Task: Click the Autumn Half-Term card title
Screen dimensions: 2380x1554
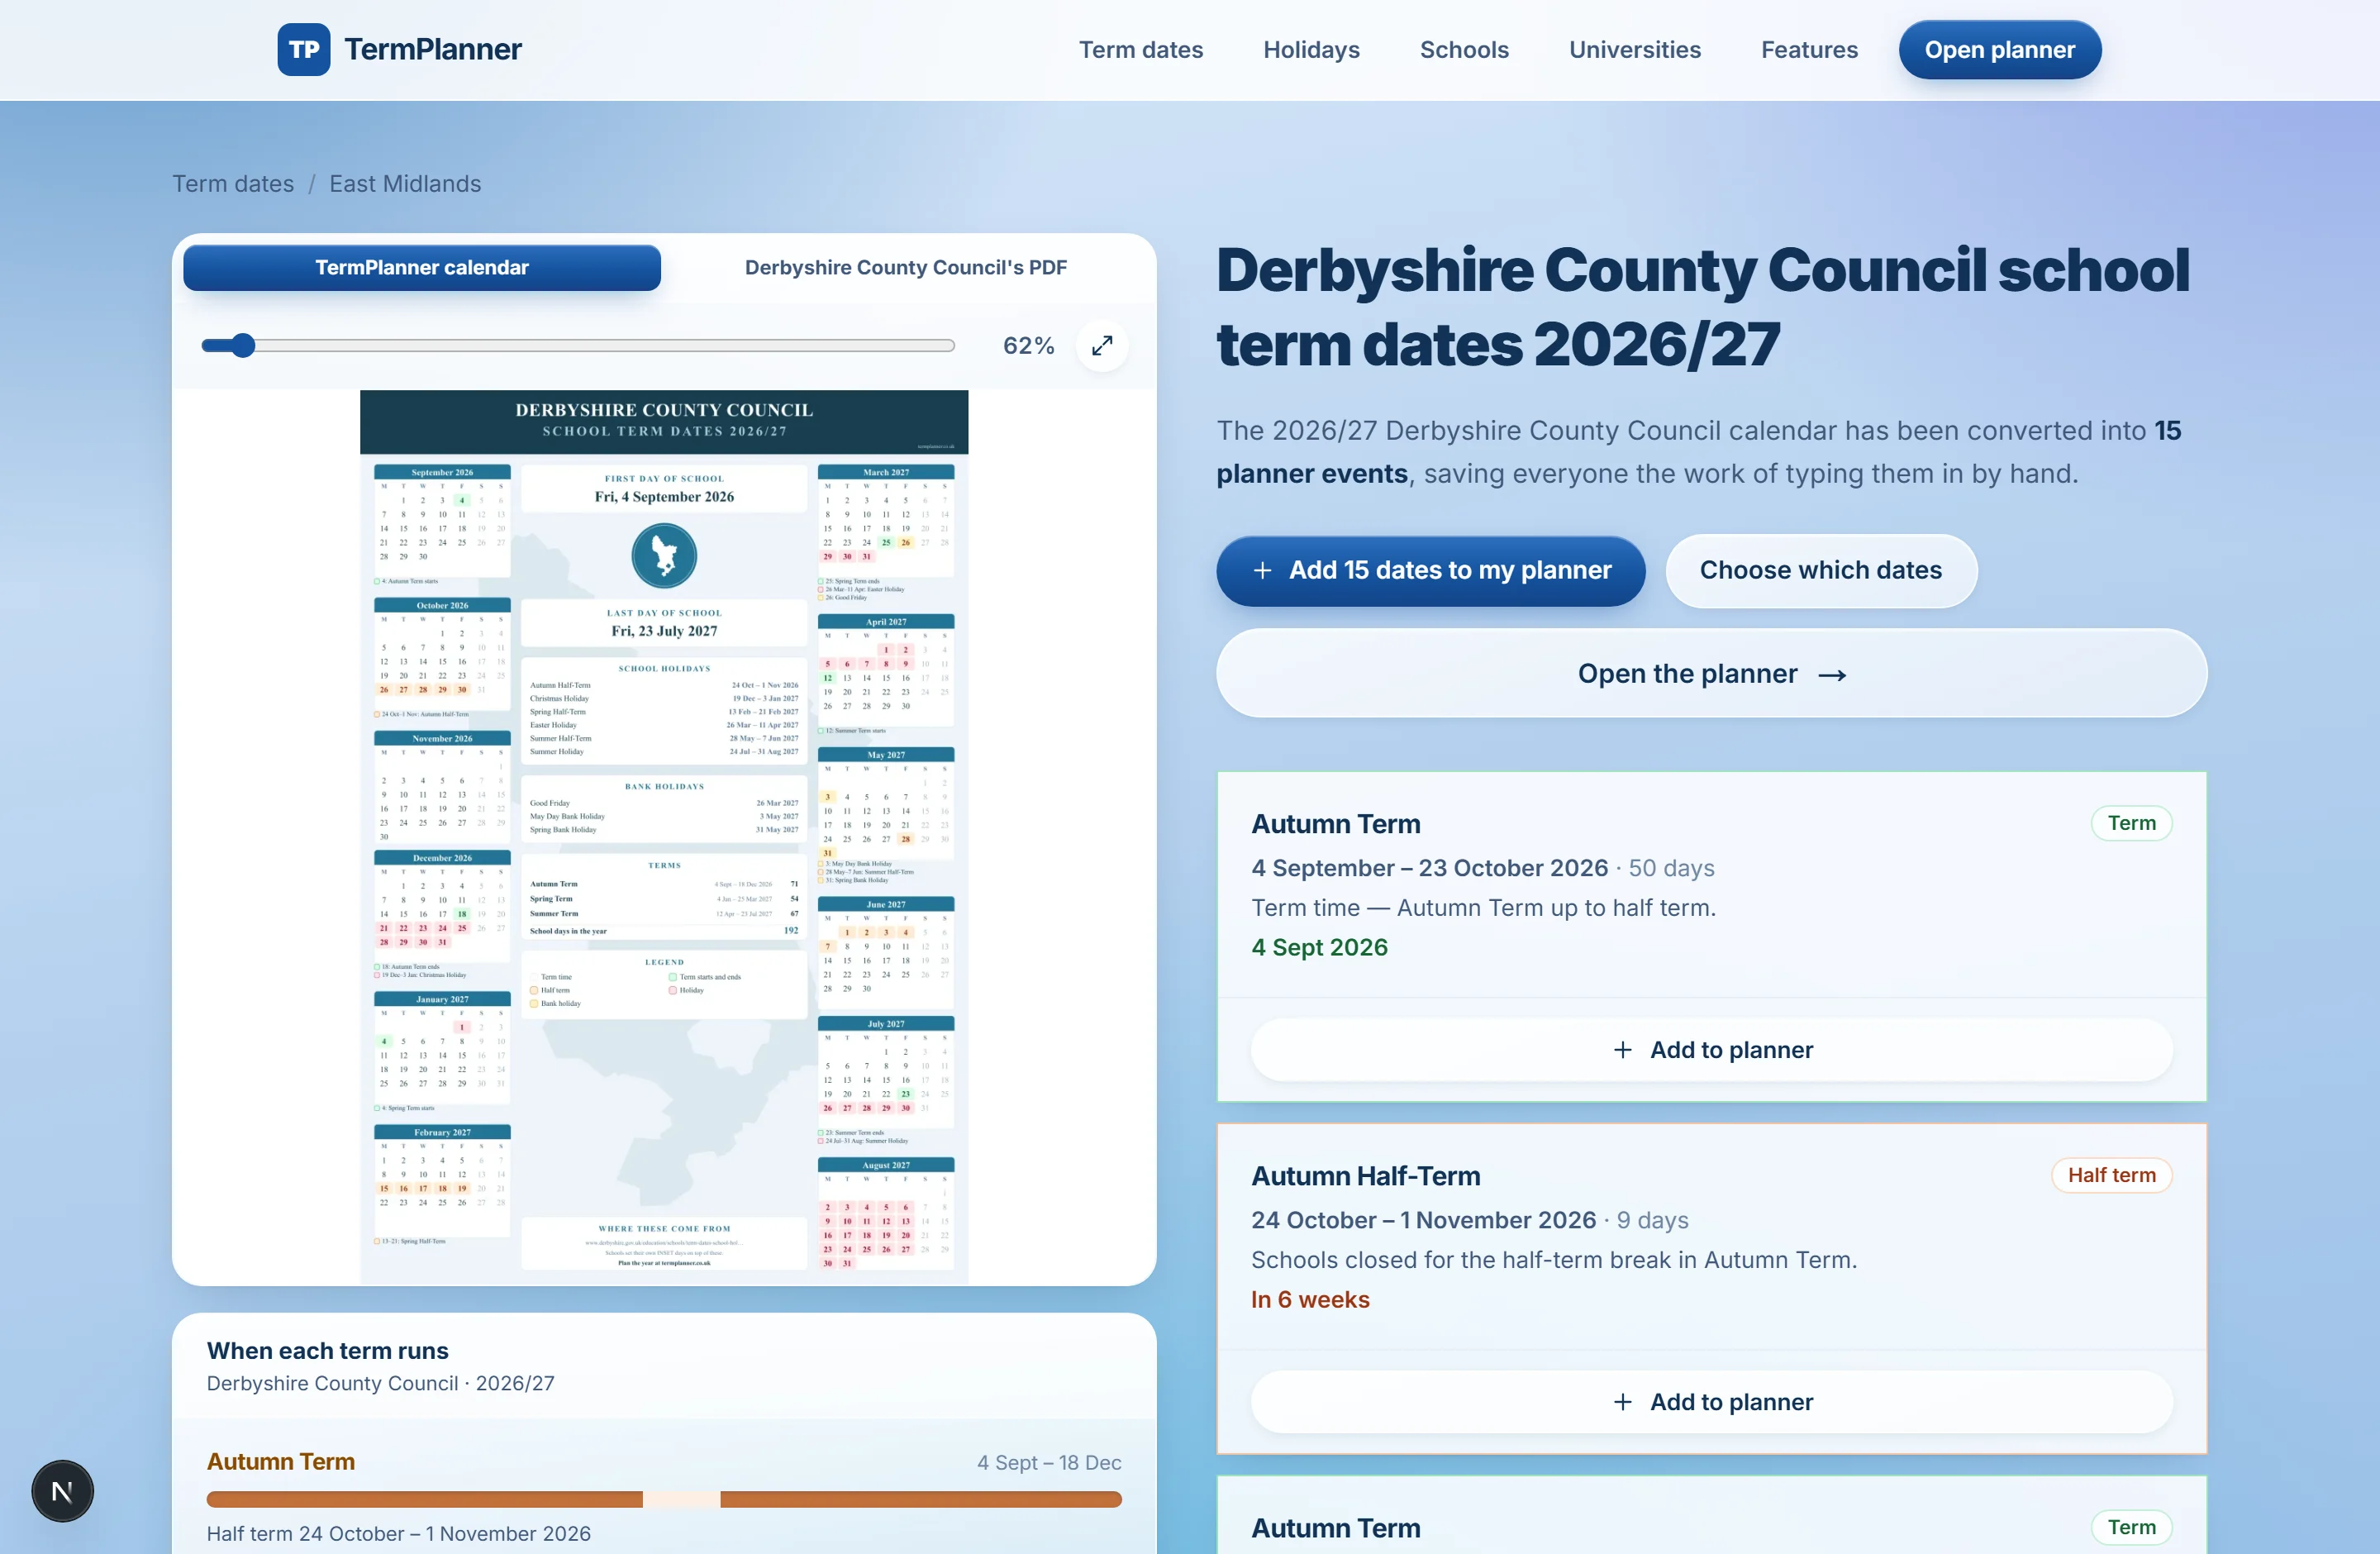Action: point(1365,1176)
